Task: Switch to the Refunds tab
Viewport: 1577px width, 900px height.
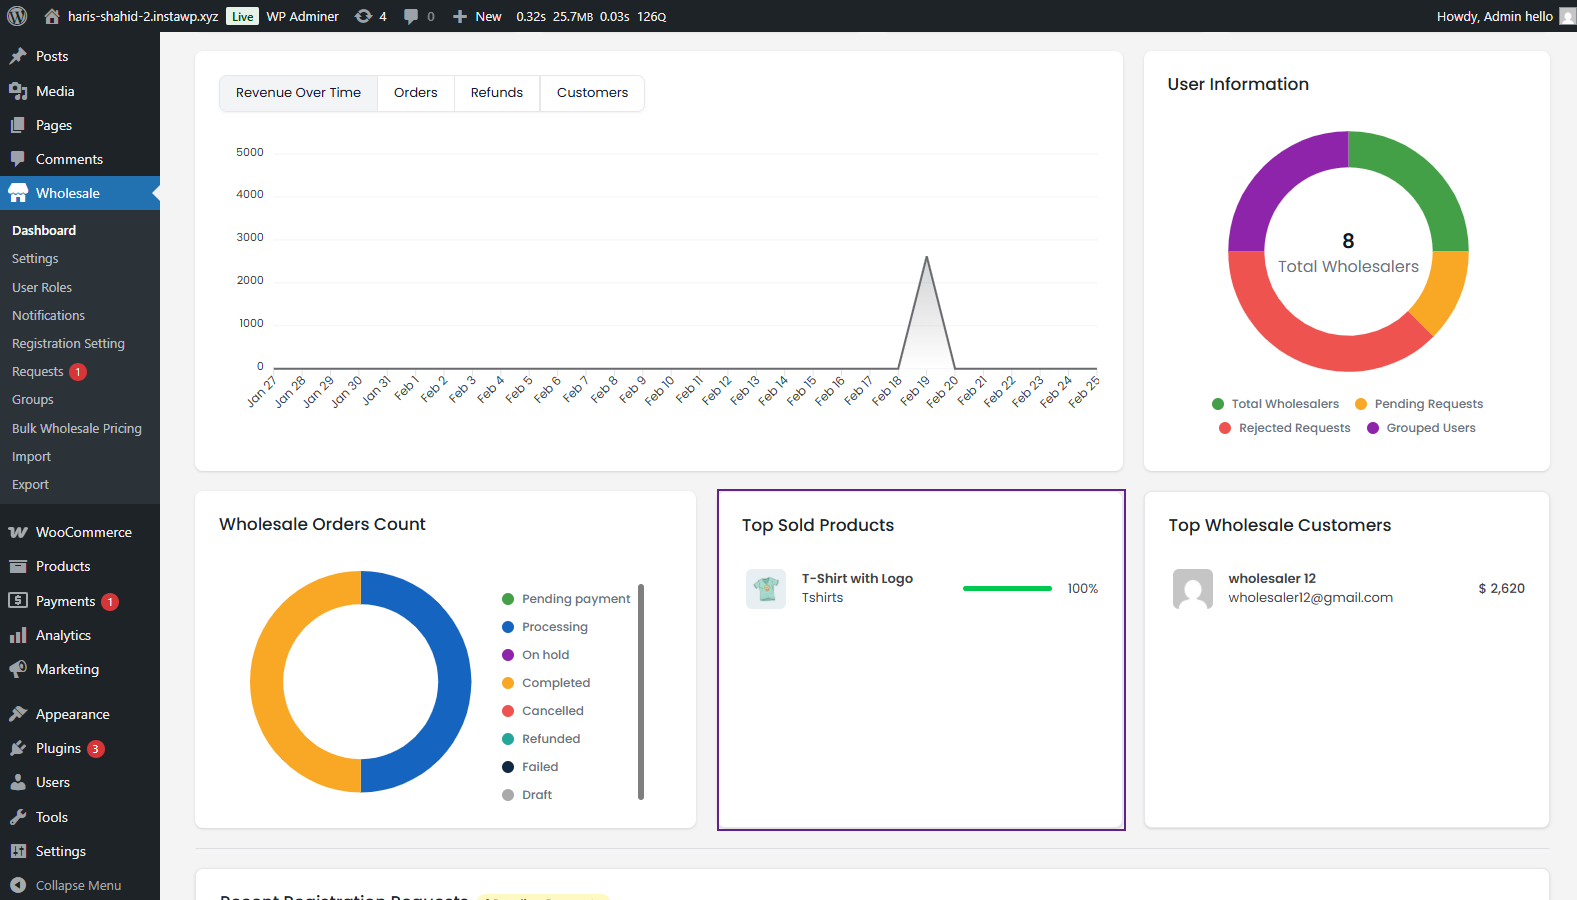Action: click(496, 93)
